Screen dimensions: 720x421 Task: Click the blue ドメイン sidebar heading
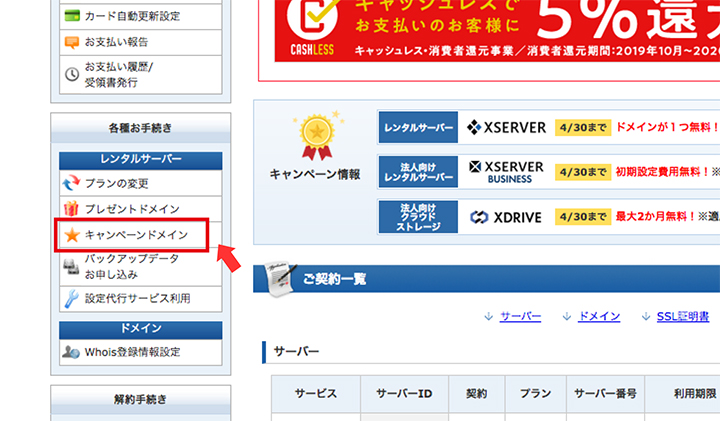pyautogui.click(x=141, y=330)
